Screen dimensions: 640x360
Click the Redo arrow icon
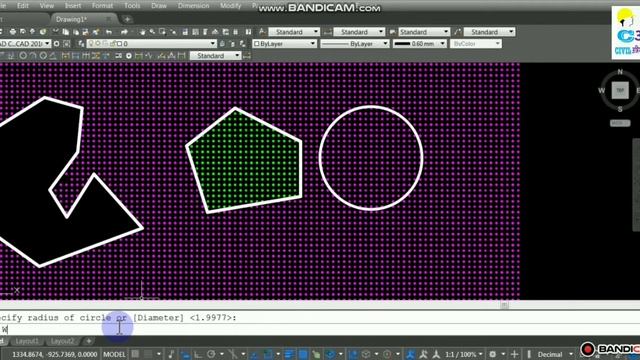click(x=124, y=32)
